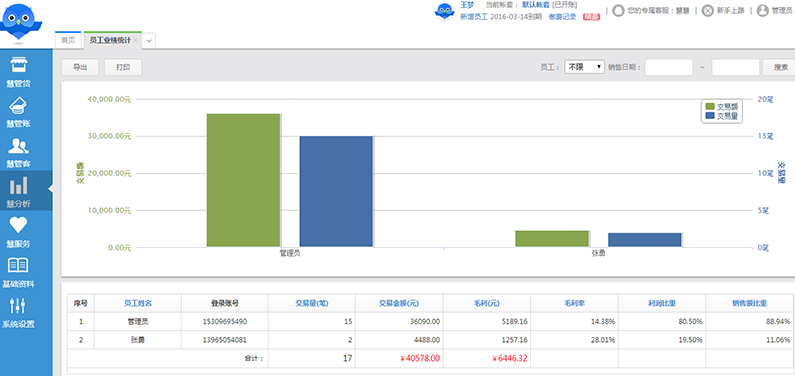The height and width of the screenshot is (376, 795).
Task: Click the customer service headset icon
Action: coord(618,10)
